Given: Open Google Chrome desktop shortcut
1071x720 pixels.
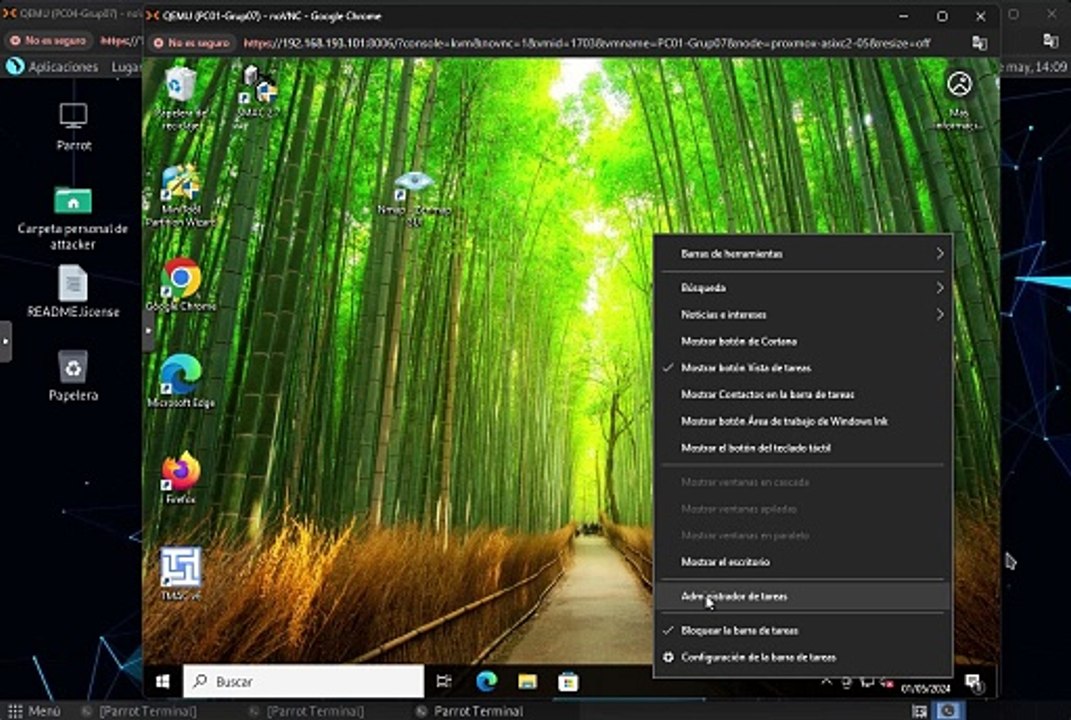Looking at the screenshot, I should 181,279.
